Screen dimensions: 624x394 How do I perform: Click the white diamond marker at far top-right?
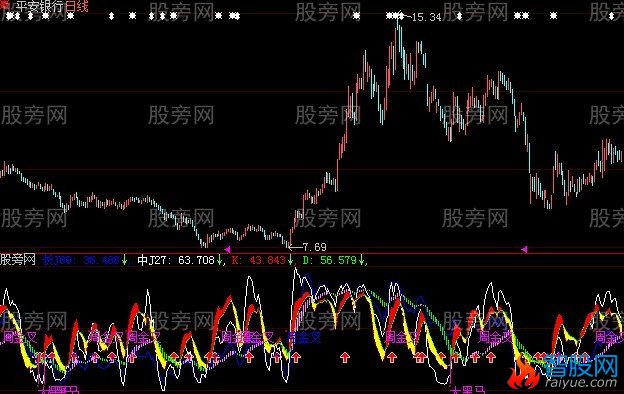tap(612, 16)
